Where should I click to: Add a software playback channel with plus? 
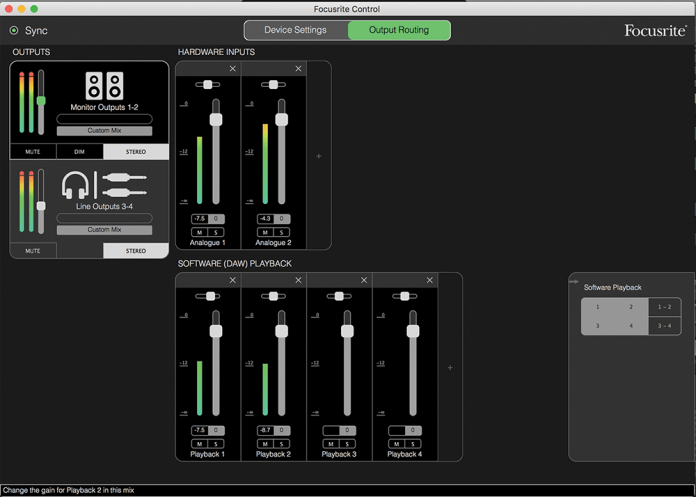pyautogui.click(x=450, y=368)
